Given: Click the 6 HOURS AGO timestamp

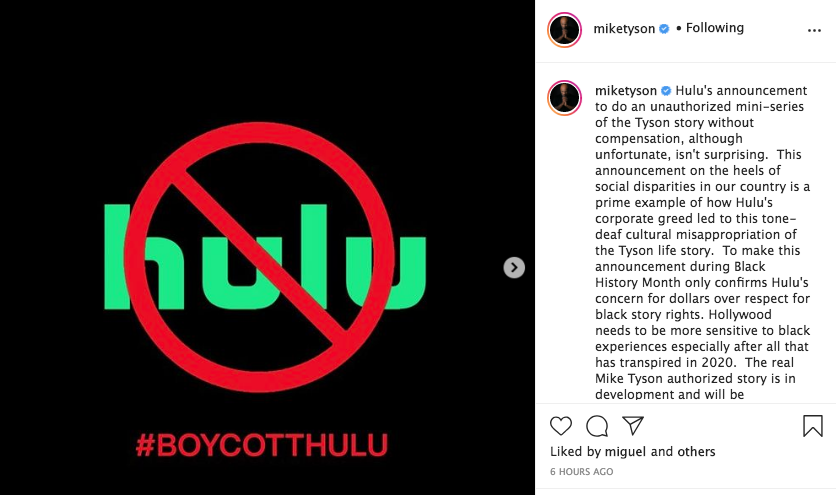Looking at the screenshot, I should [582, 472].
